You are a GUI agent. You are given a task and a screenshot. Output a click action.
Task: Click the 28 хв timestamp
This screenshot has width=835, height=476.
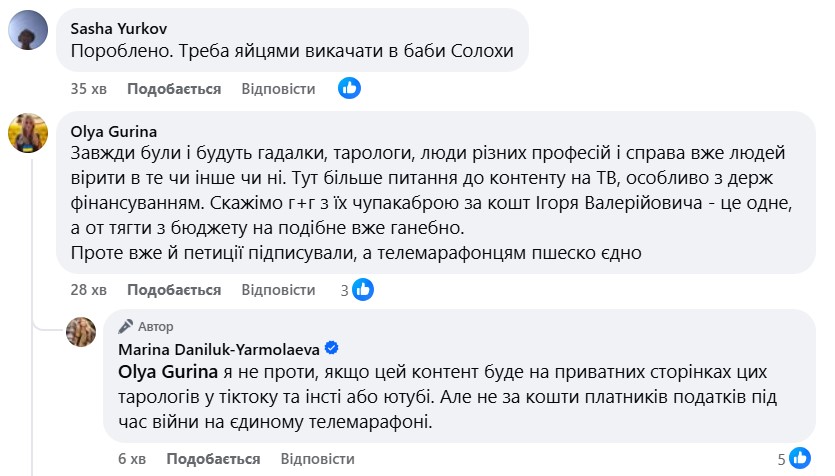click(88, 290)
